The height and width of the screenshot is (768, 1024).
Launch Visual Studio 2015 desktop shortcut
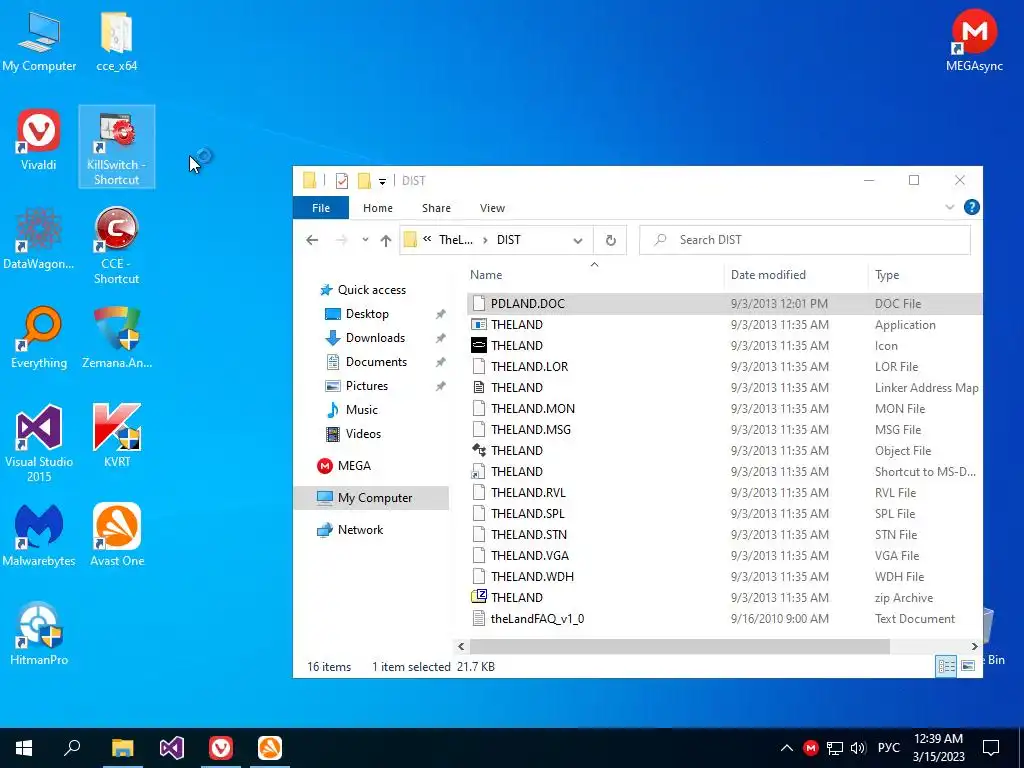(39, 443)
